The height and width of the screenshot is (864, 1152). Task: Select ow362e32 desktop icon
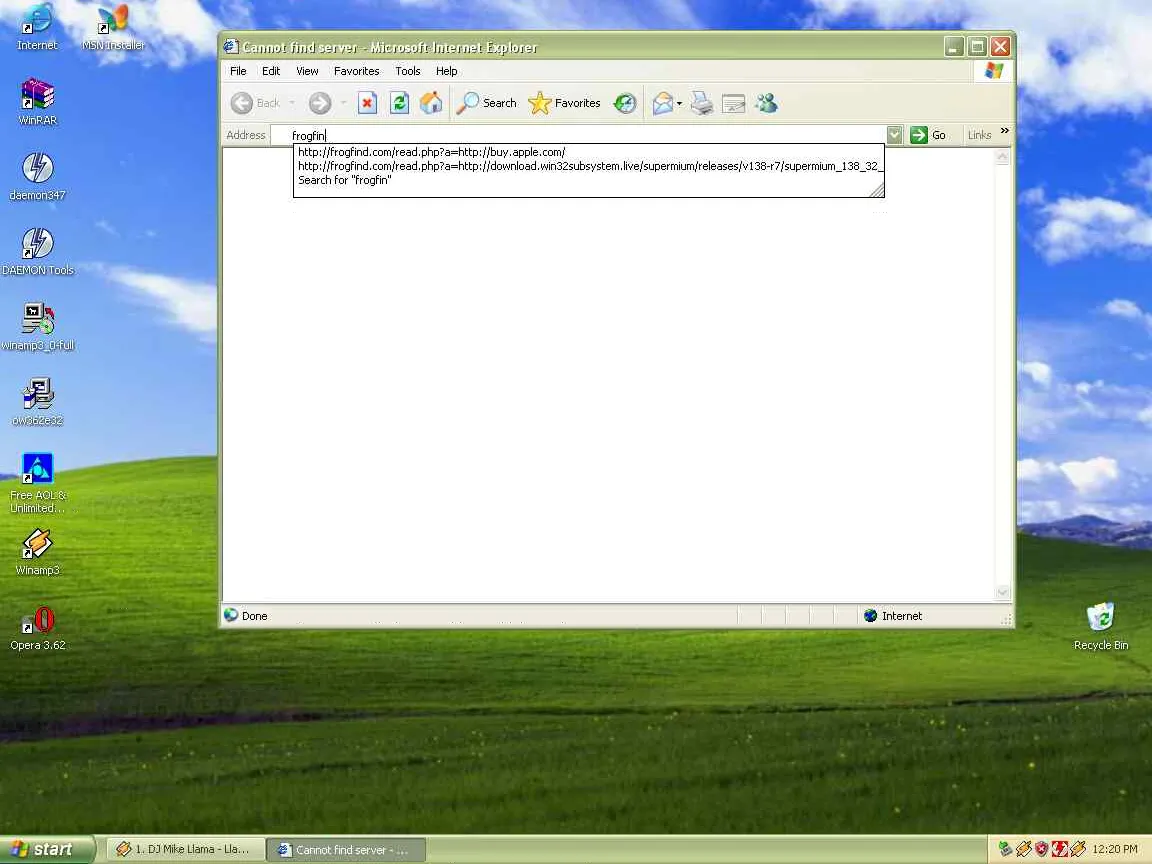point(37,402)
